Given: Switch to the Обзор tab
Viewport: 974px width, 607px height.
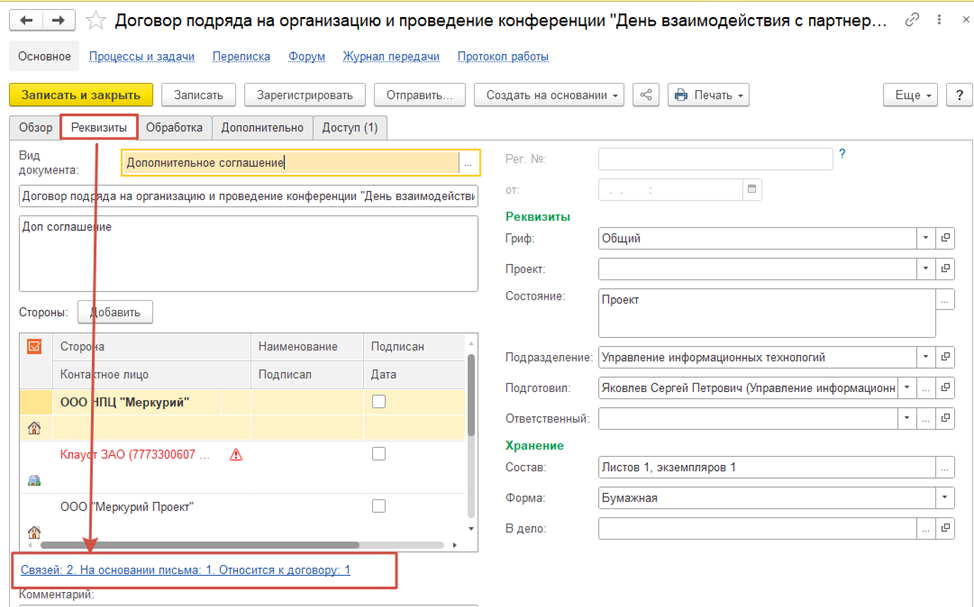Looking at the screenshot, I should pyautogui.click(x=35, y=127).
